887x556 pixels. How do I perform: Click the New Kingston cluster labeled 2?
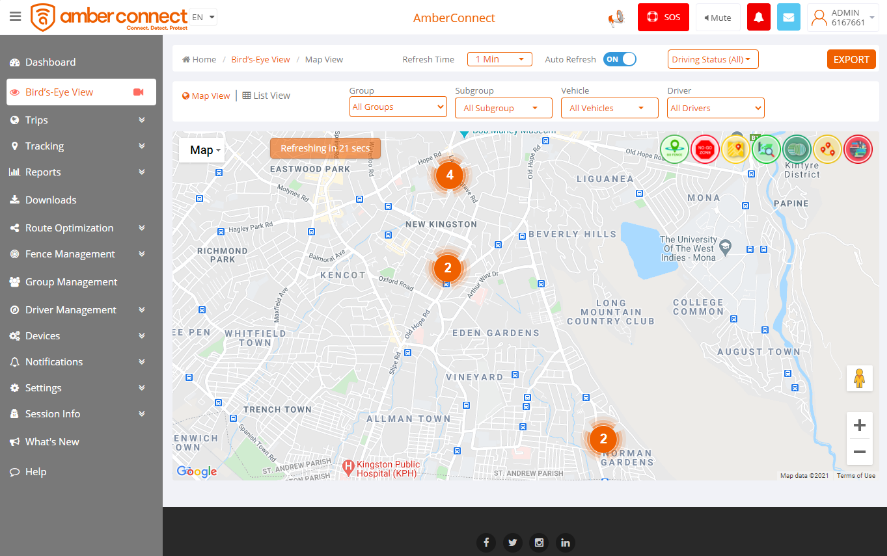click(447, 268)
